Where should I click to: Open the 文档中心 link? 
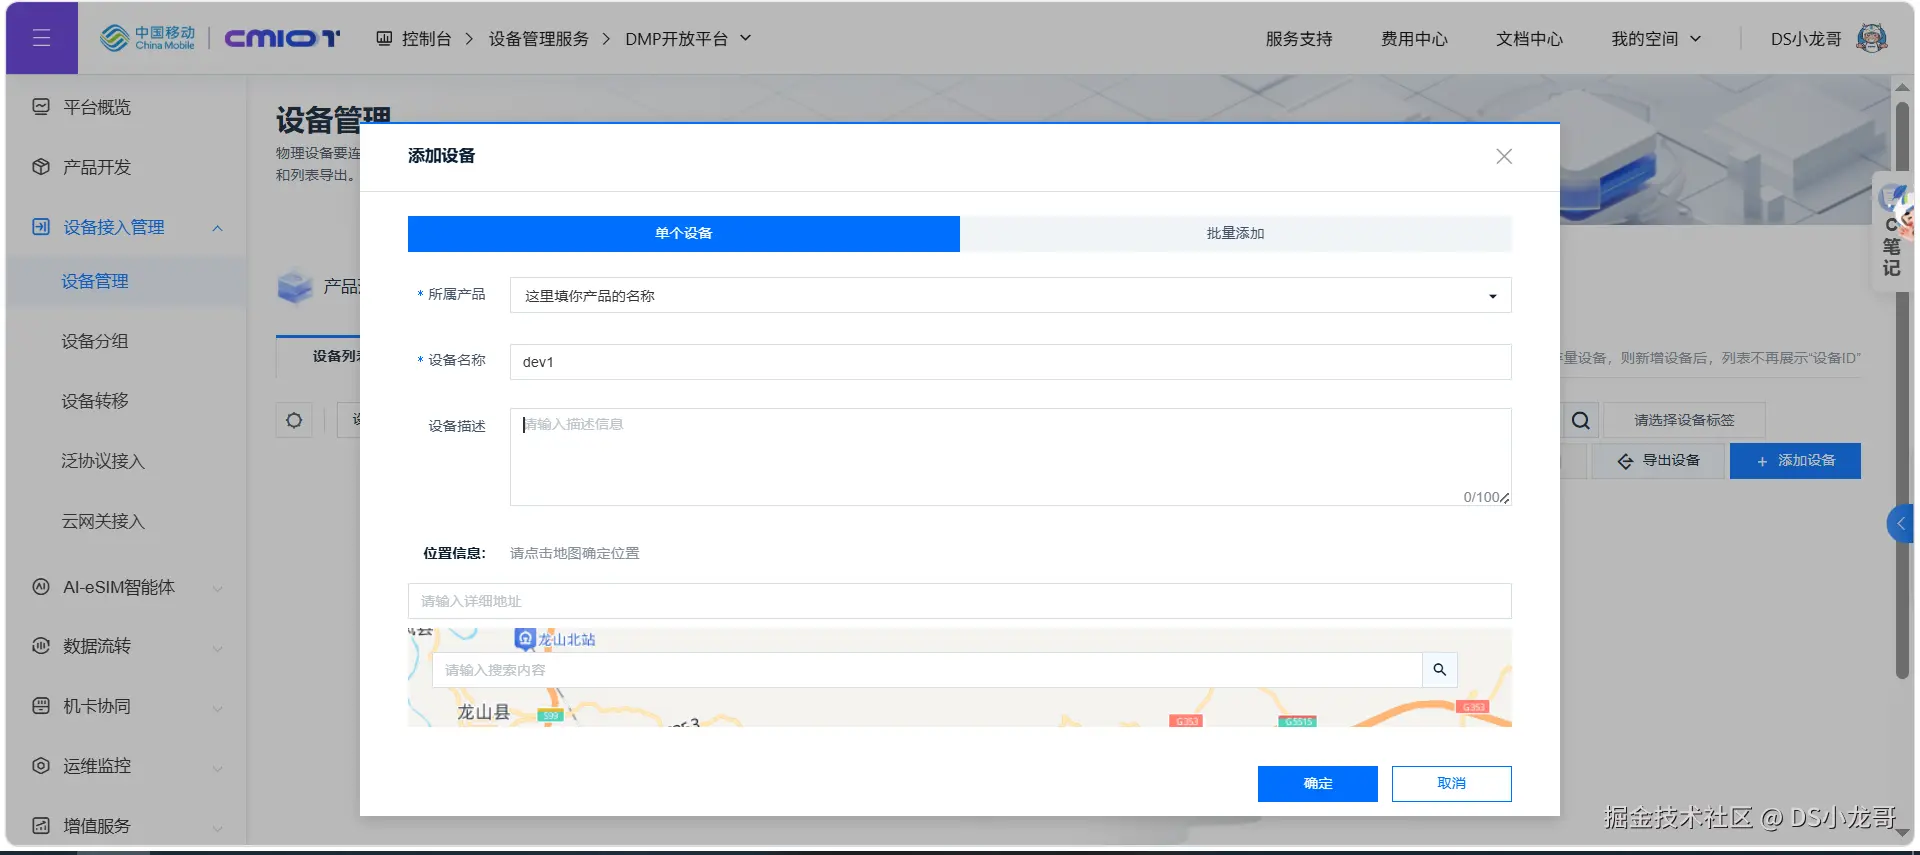[1529, 38]
